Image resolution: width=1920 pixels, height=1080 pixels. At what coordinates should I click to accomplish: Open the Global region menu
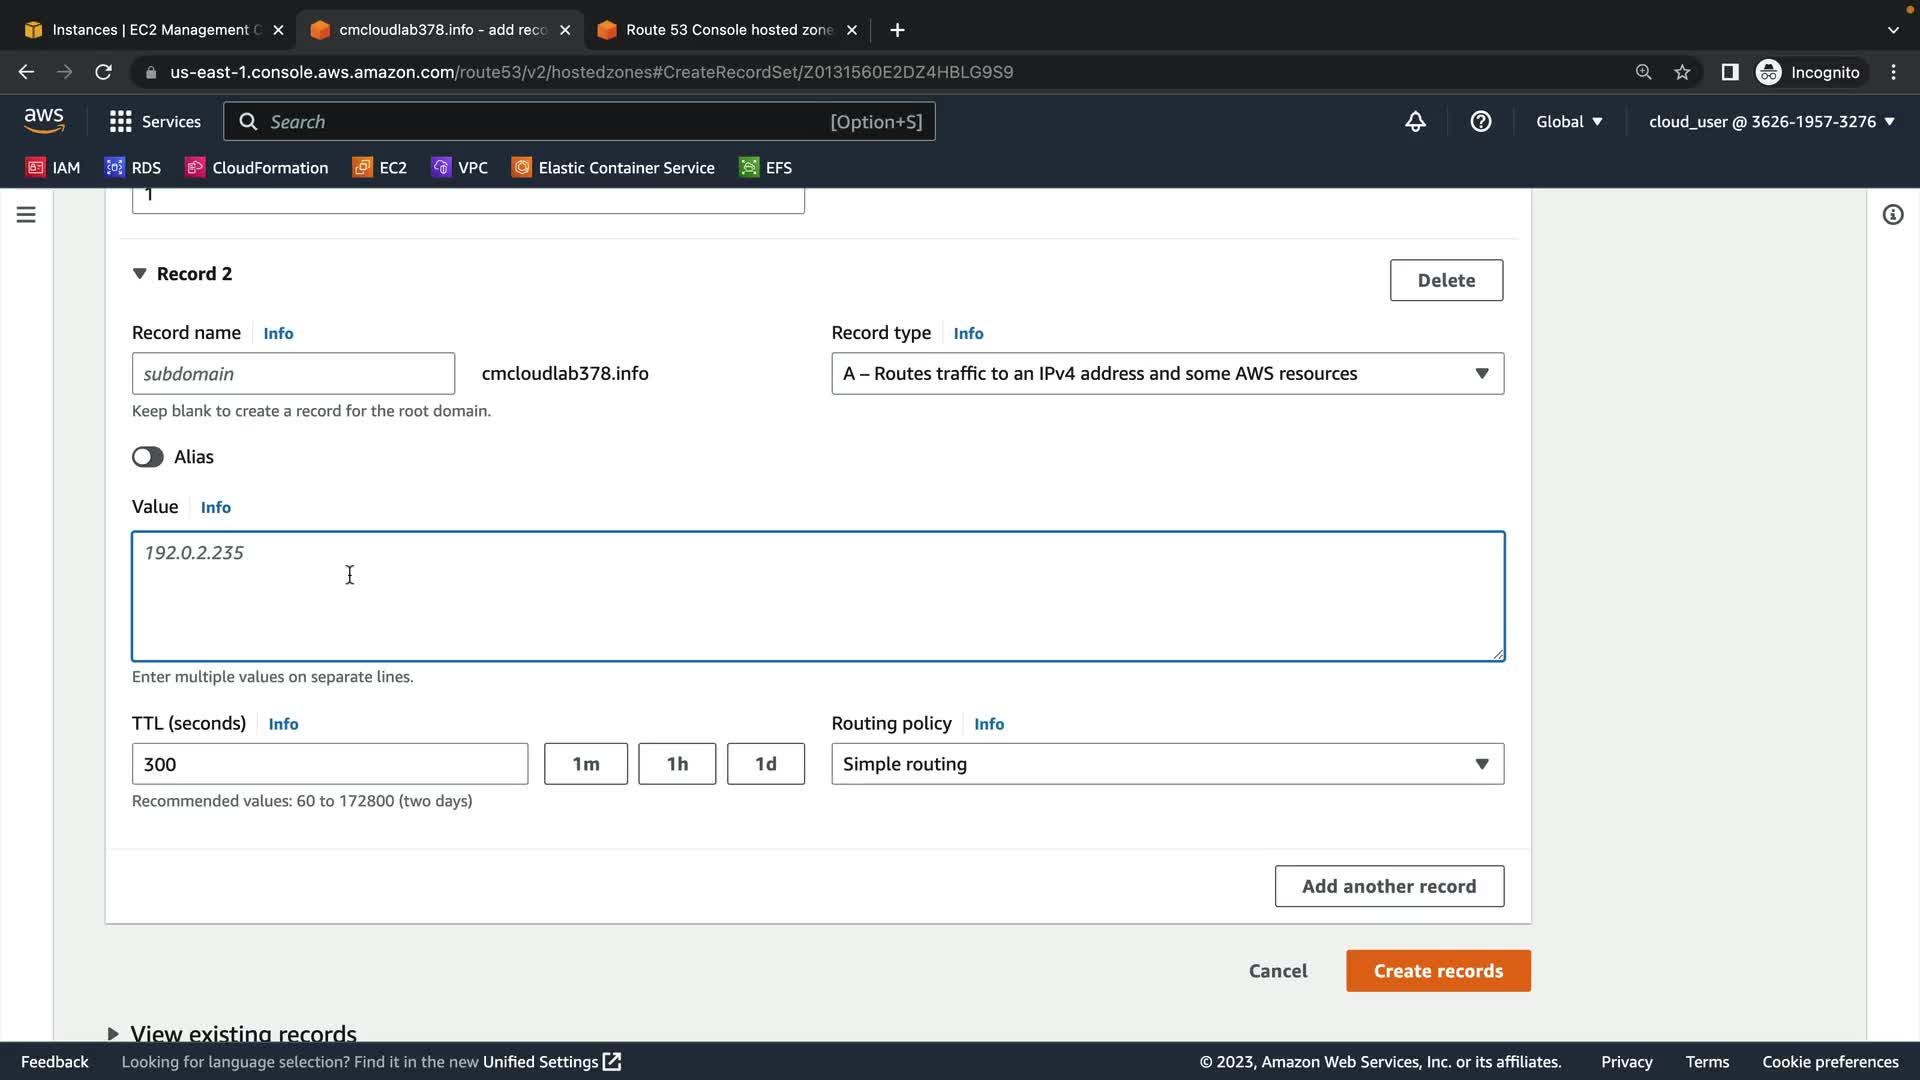pos(1568,121)
